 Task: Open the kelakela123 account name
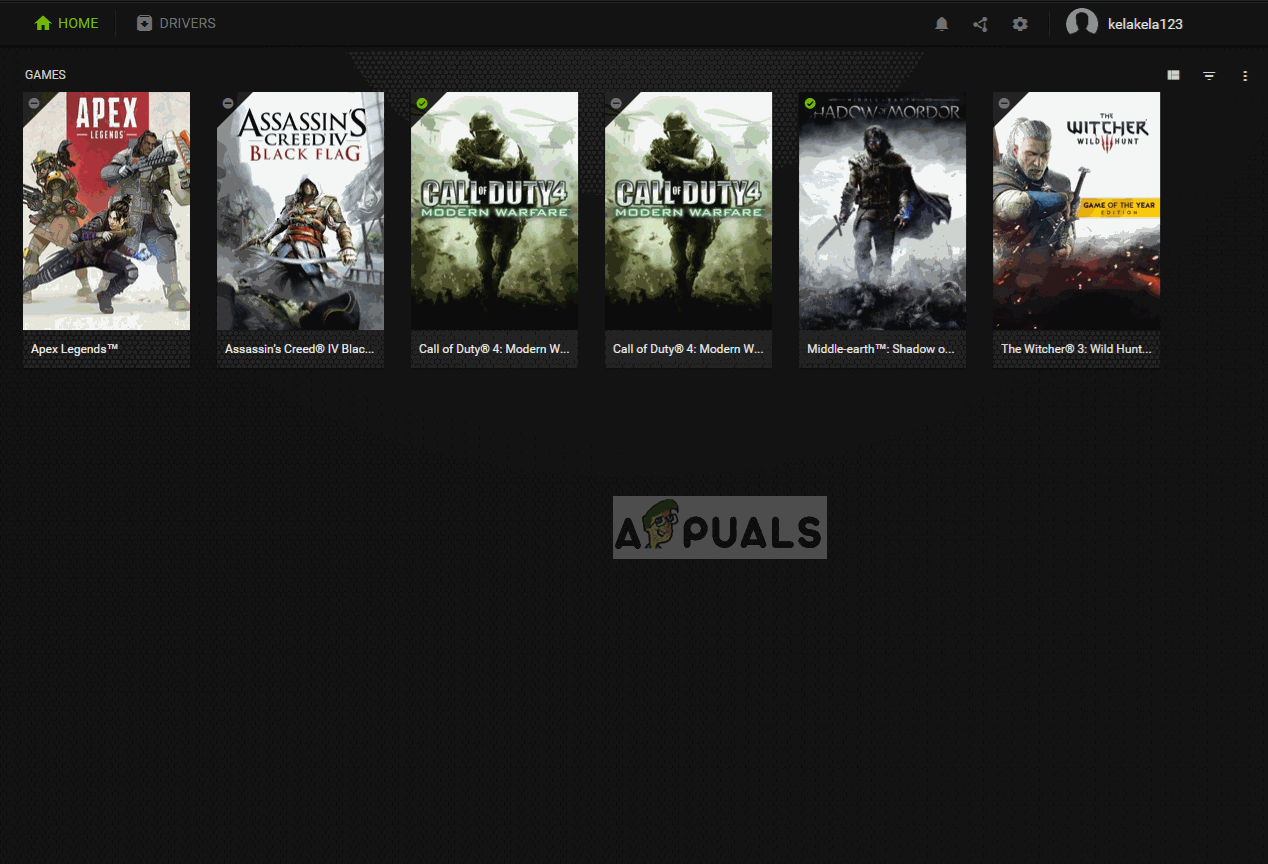pyautogui.click(x=1145, y=24)
